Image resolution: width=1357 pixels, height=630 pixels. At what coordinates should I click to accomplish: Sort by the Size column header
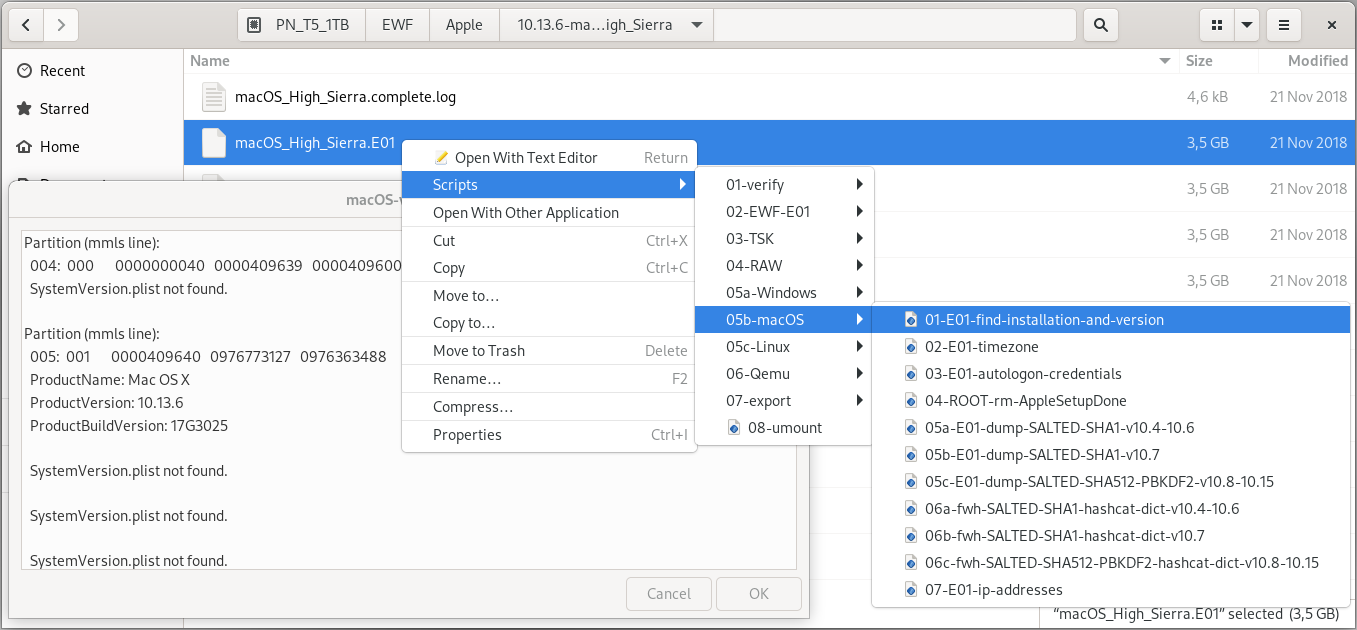coord(1199,61)
